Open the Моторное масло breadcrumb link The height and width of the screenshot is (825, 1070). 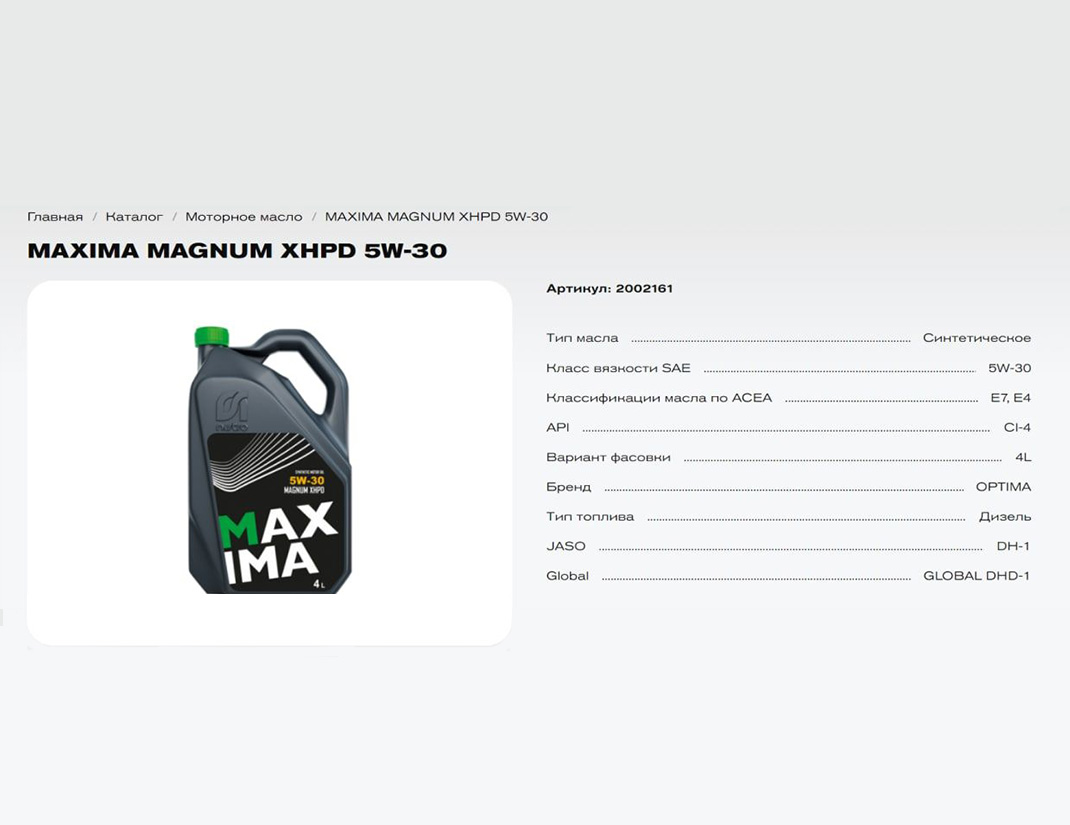(x=244, y=217)
